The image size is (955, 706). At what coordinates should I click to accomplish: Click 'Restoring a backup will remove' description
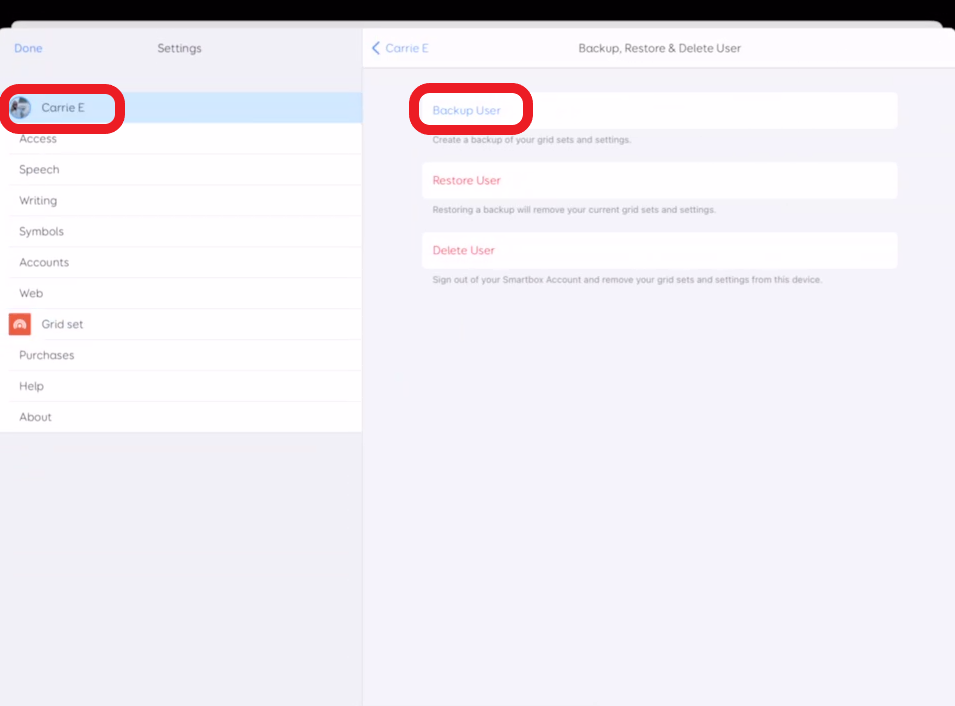574,210
